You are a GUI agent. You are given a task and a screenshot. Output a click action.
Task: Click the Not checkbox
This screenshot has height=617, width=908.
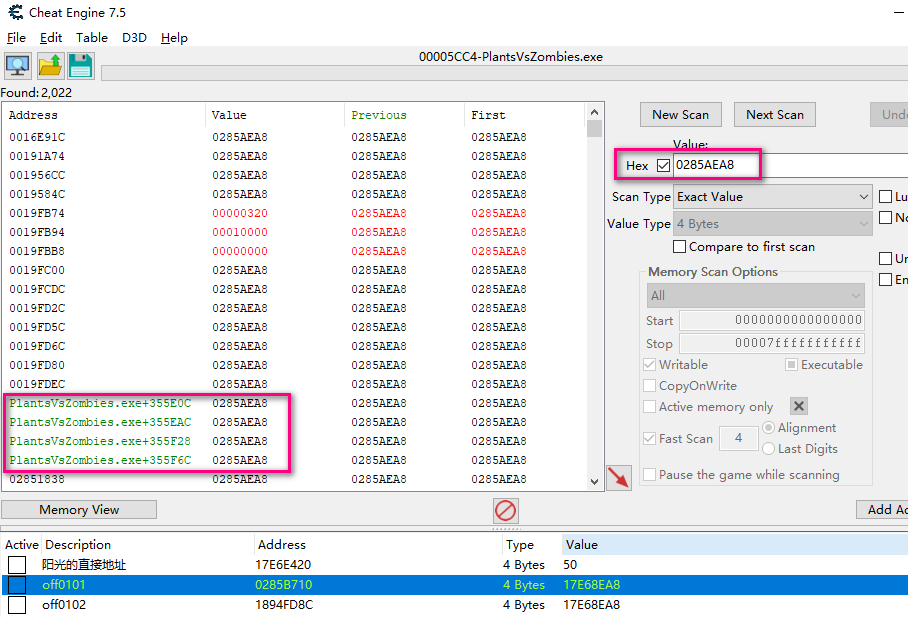(885, 217)
